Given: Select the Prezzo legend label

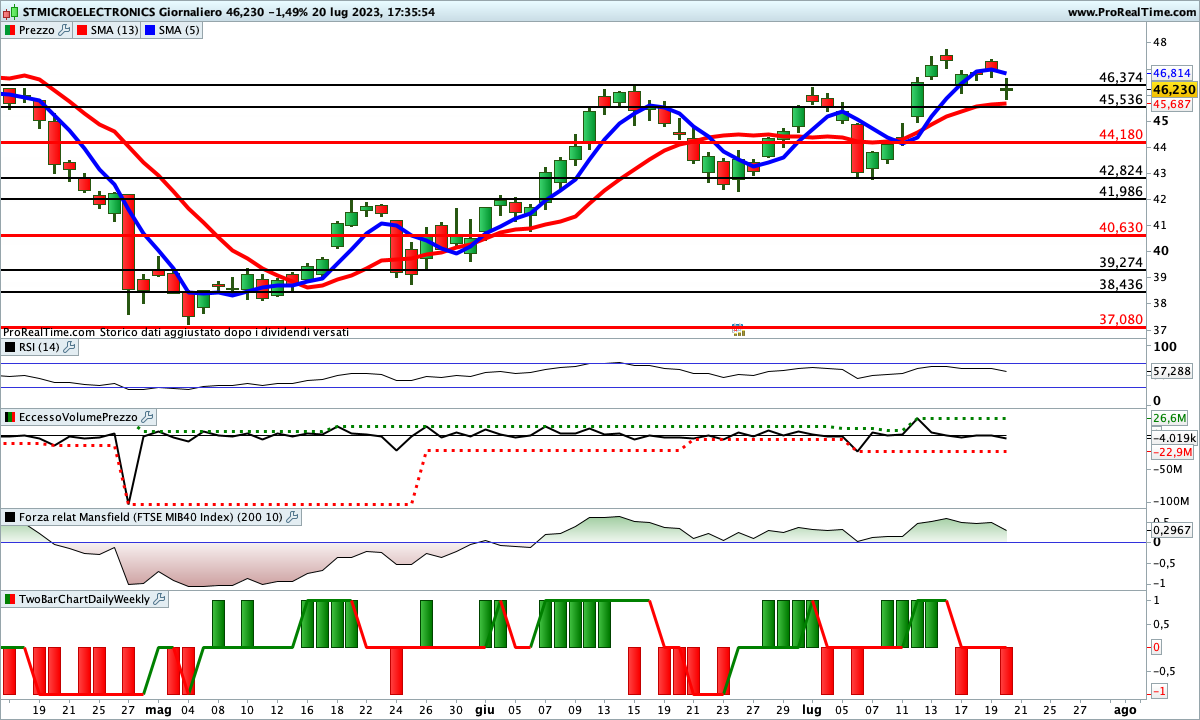Looking at the screenshot, I should [37, 30].
